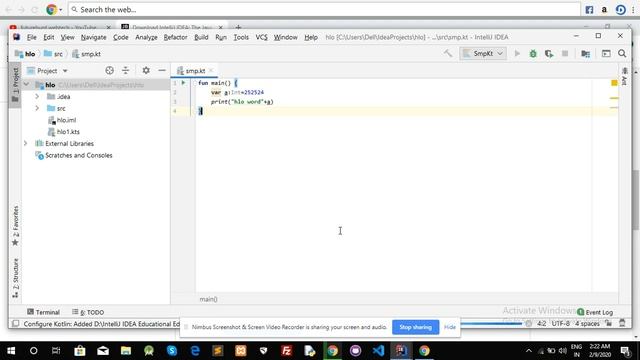
Task: Switch to the smp.kt editor tab
Action: [x=195, y=71]
